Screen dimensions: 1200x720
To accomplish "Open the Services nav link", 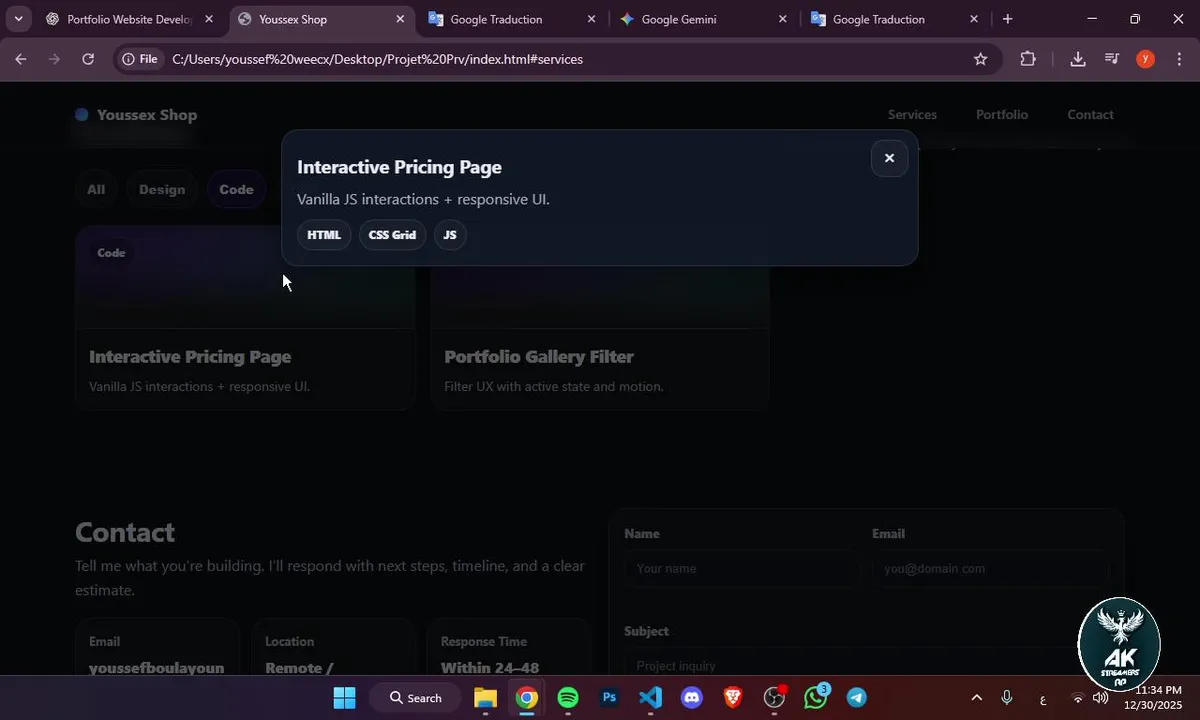I will [x=912, y=115].
